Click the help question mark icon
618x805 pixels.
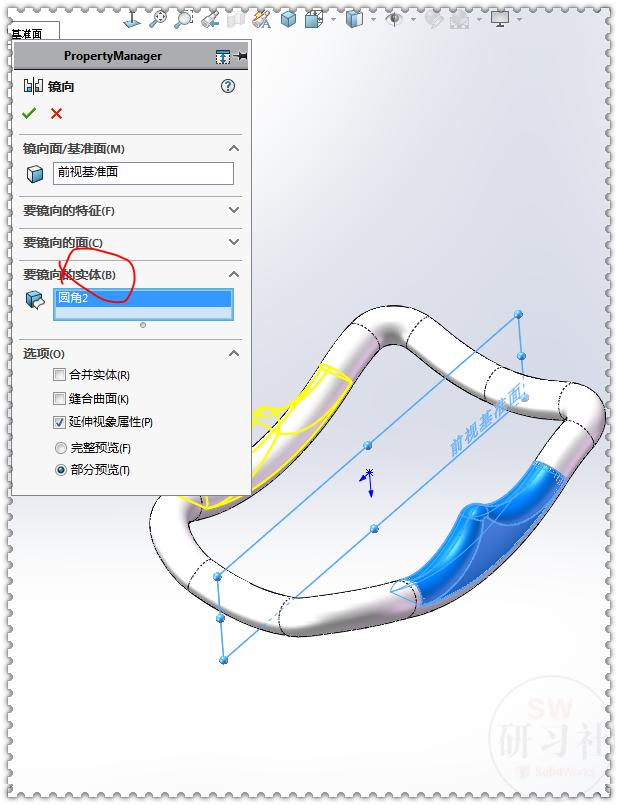[227, 86]
